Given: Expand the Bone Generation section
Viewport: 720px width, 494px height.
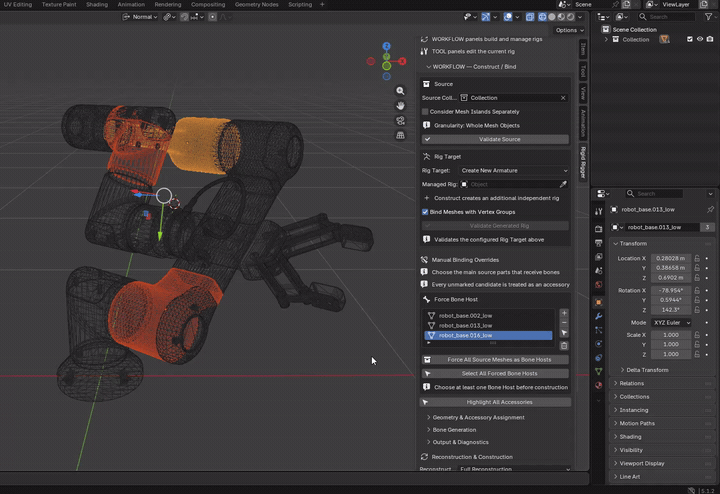Looking at the screenshot, I should [451, 430].
